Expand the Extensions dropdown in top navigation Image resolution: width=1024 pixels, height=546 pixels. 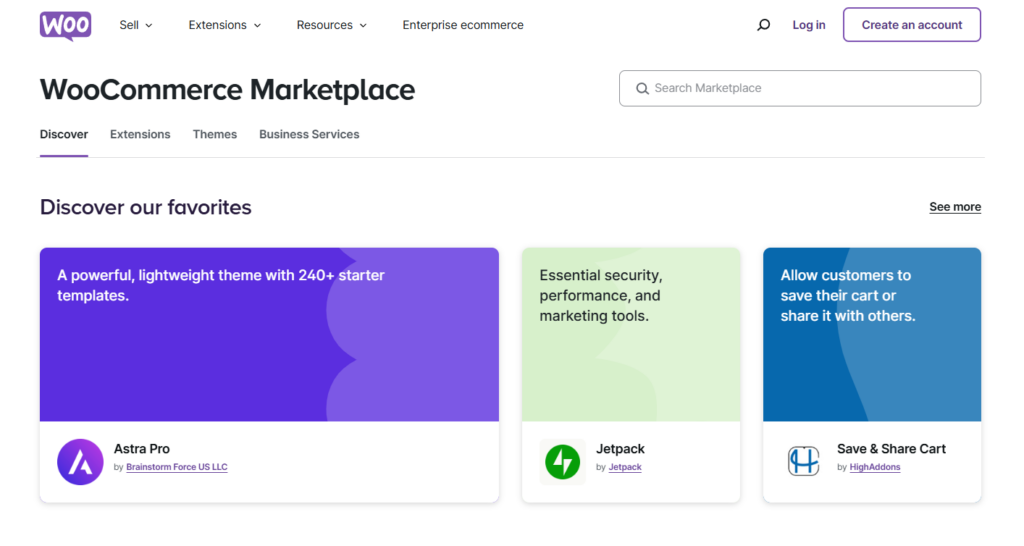(225, 25)
